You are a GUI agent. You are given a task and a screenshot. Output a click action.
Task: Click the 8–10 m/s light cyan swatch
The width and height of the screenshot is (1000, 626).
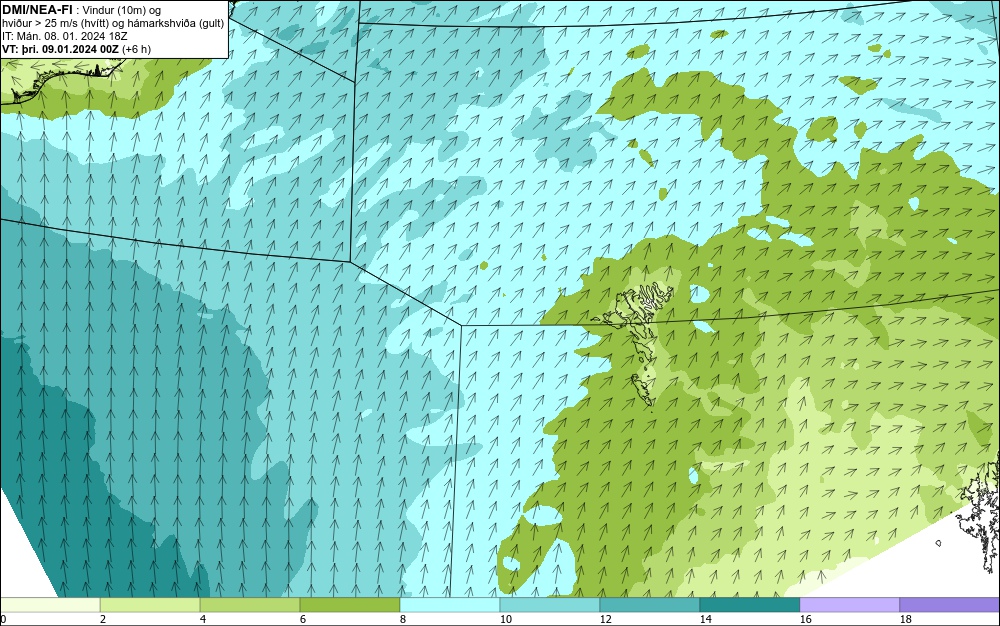click(450, 605)
